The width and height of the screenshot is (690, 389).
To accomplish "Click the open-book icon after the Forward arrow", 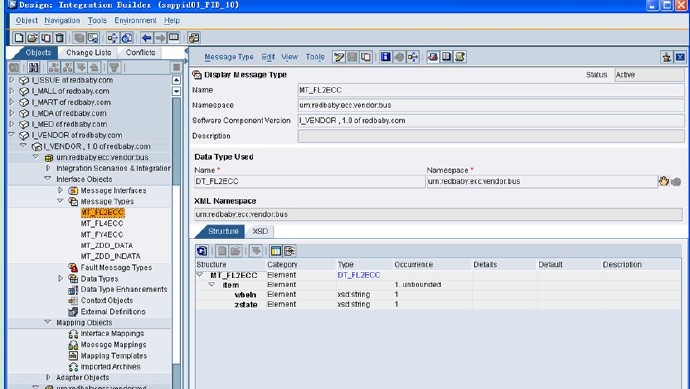I will point(174,38).
